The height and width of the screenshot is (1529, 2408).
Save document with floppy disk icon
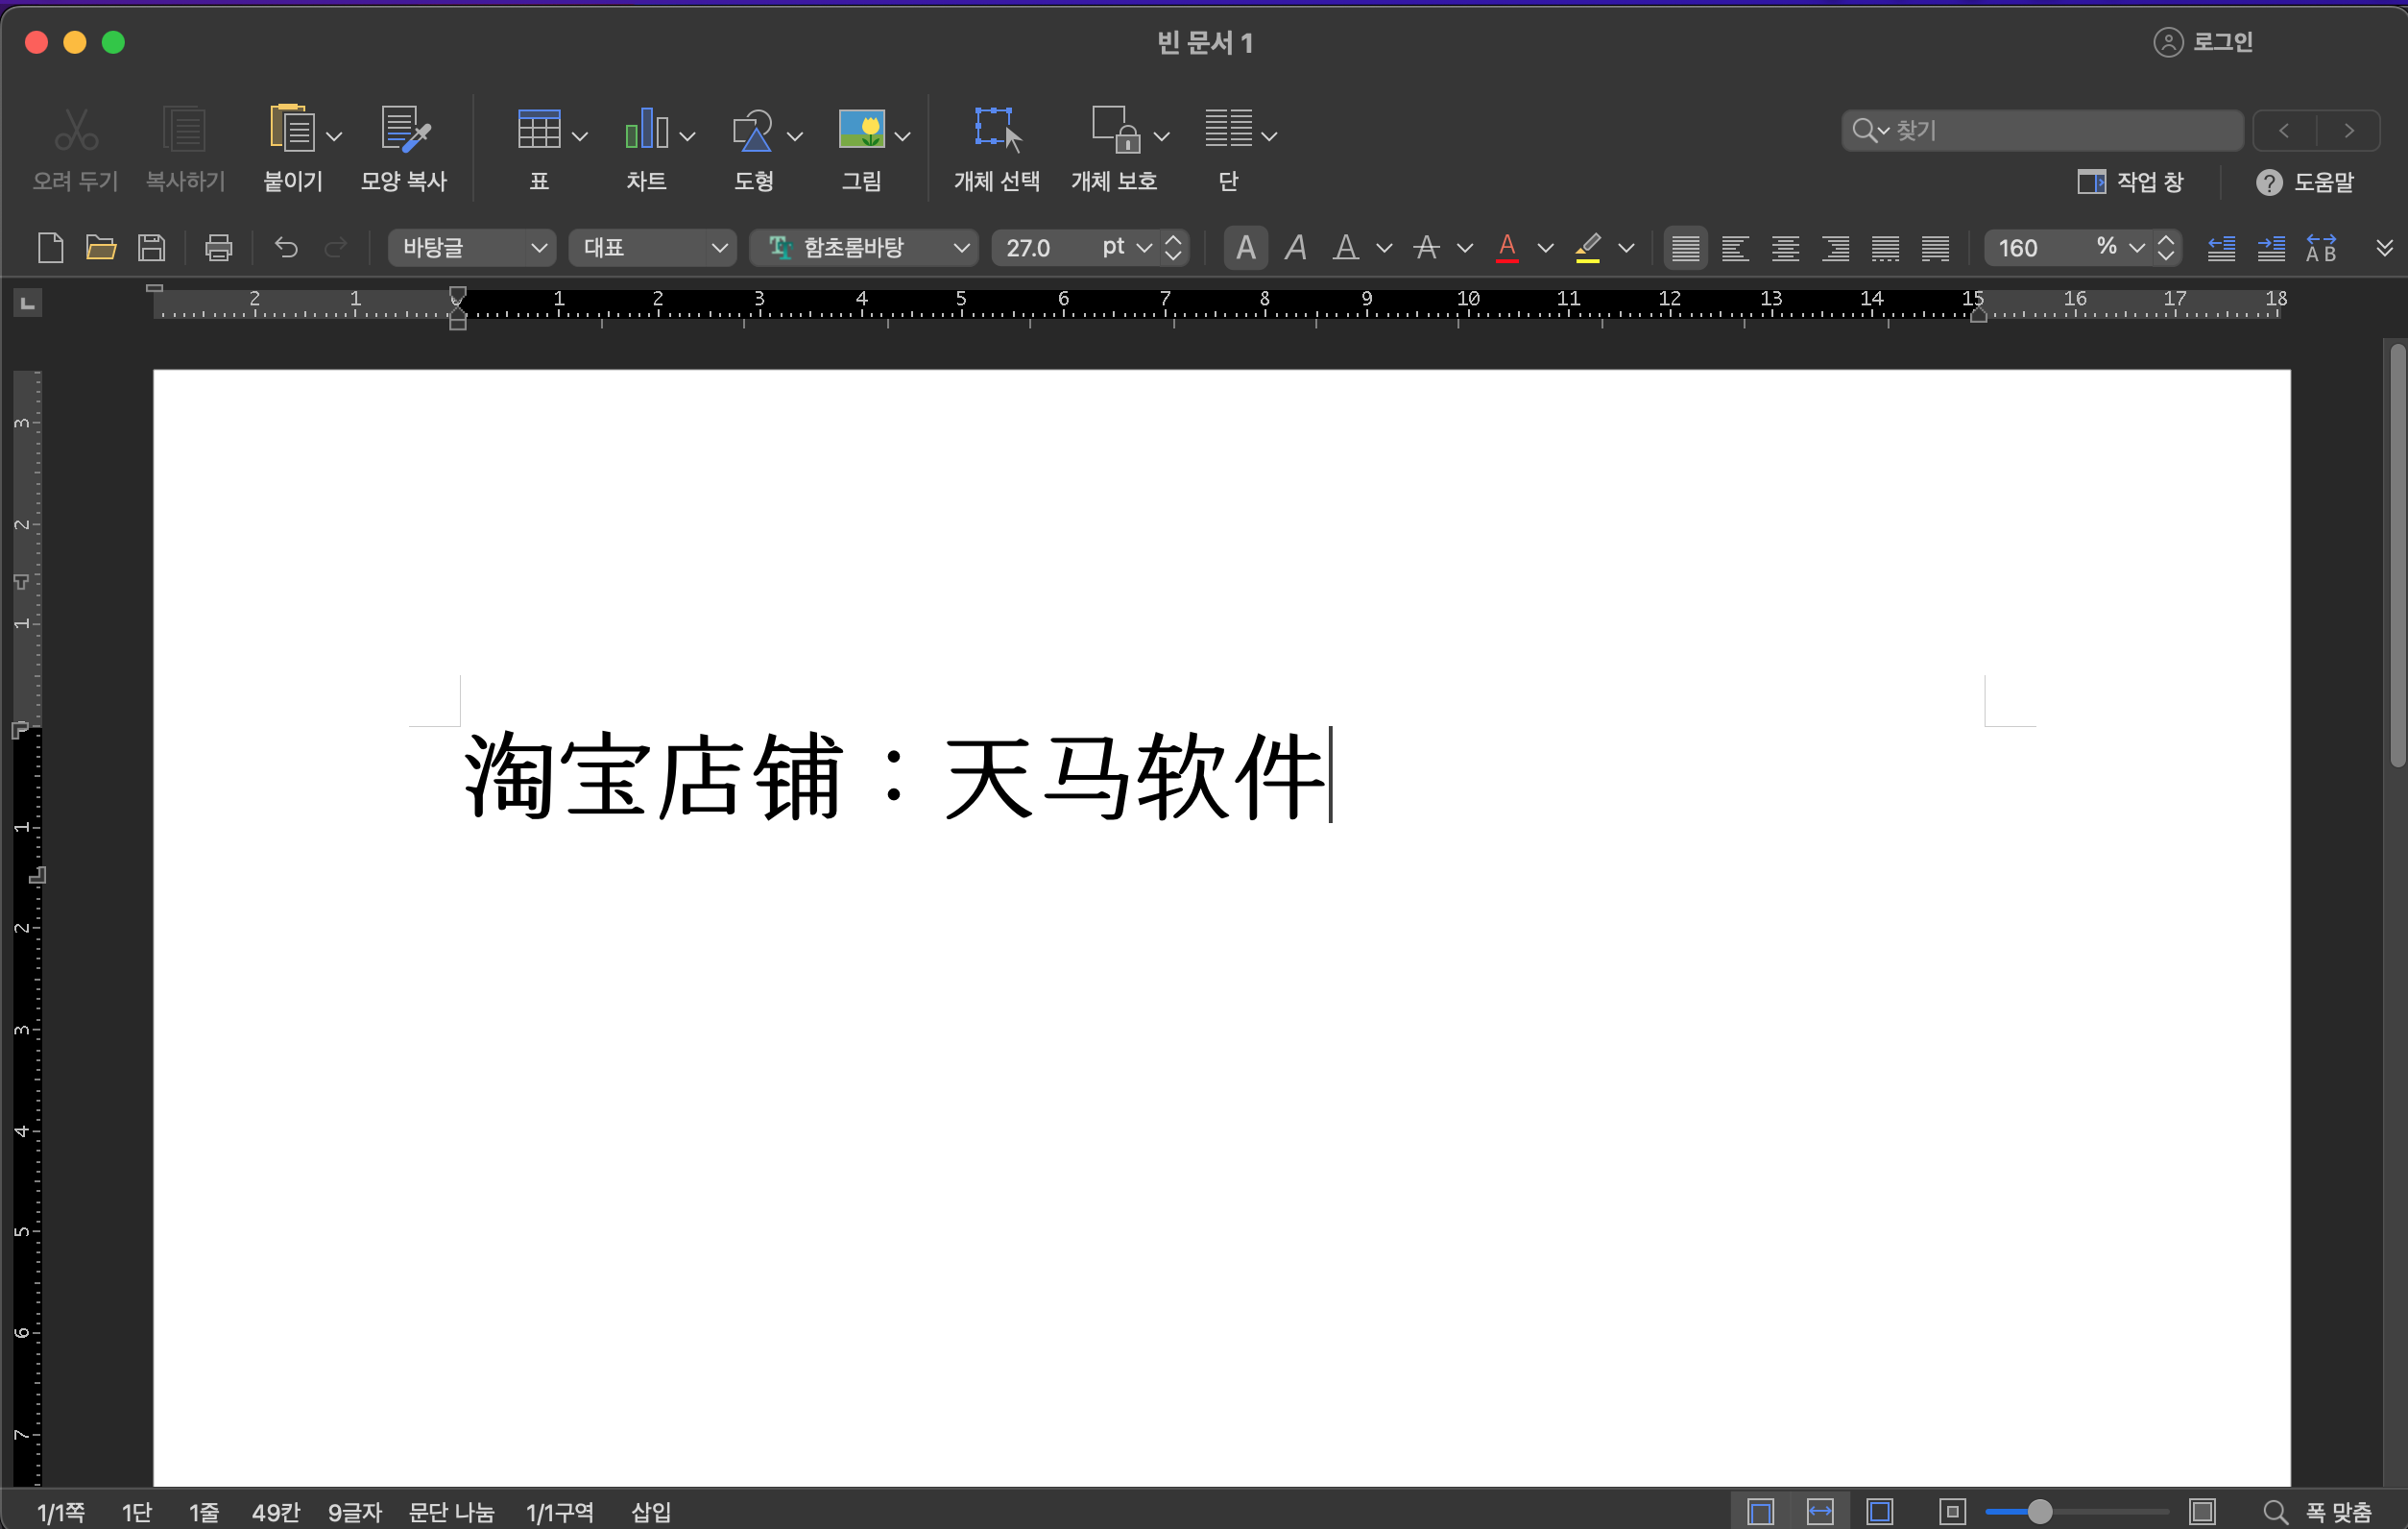(151, 247)
